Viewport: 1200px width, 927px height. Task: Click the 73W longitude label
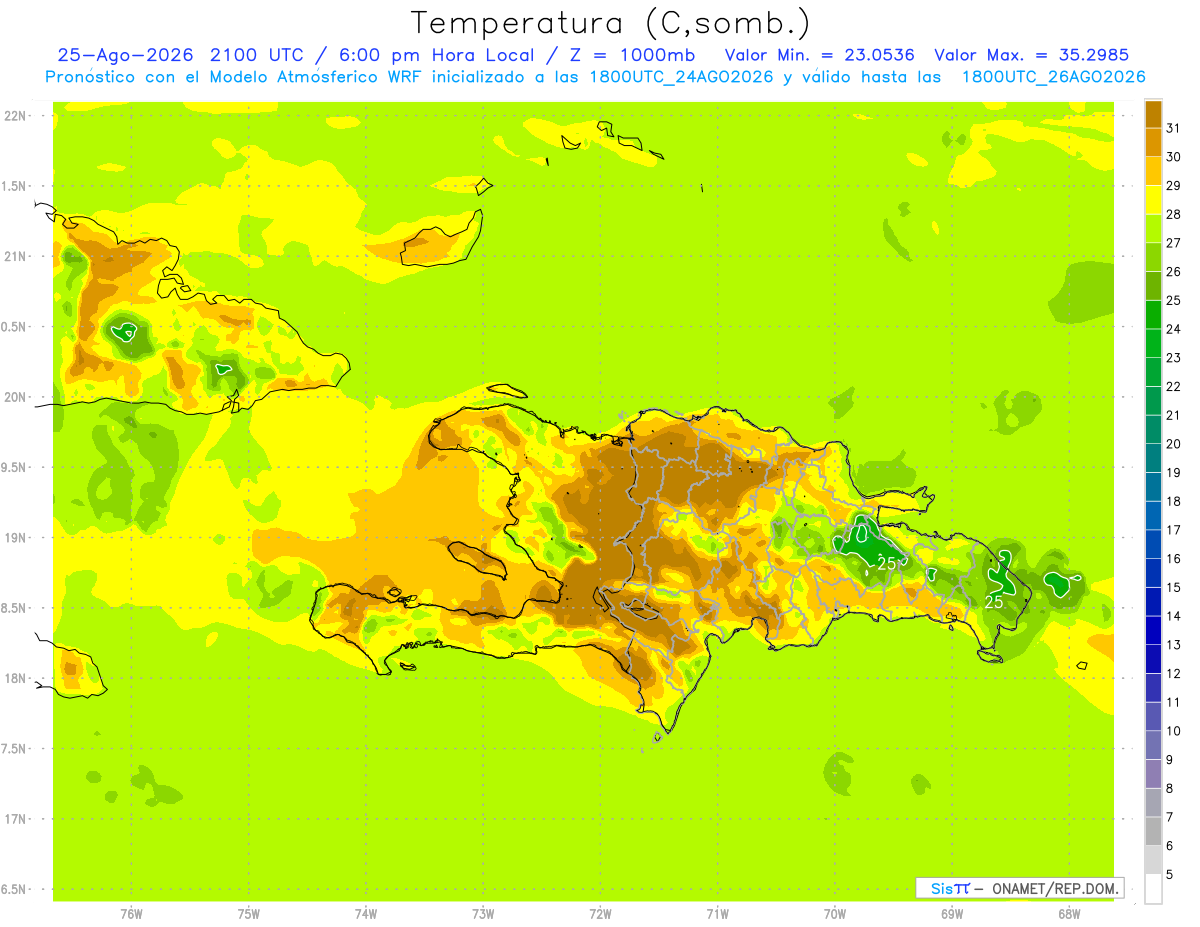click(x=483, y=914)
